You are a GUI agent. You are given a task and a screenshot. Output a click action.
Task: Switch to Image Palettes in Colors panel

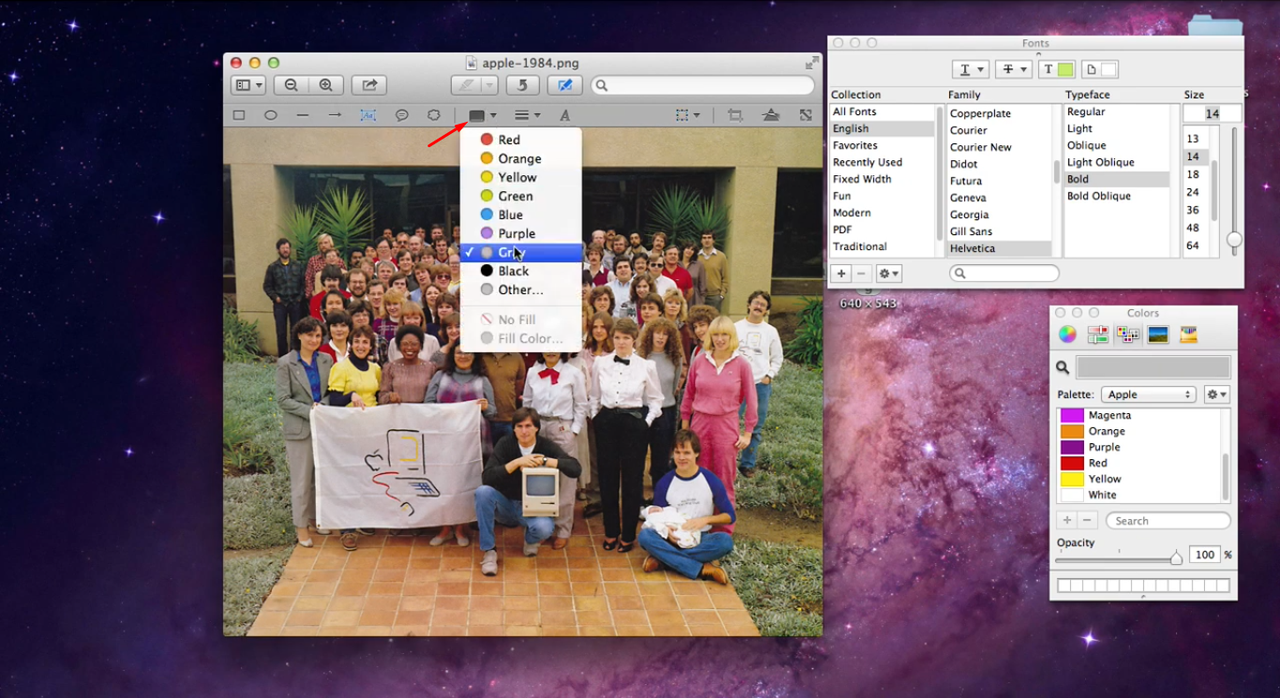tap(1158, 335)
